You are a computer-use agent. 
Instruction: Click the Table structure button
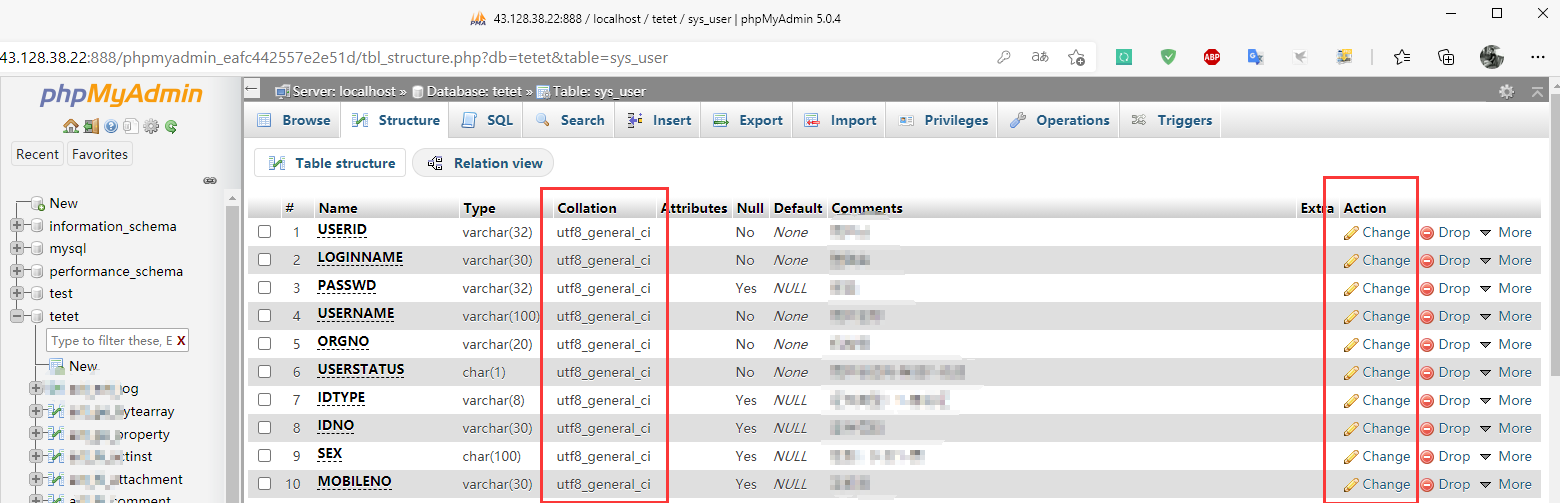click(x=330, y=163)
